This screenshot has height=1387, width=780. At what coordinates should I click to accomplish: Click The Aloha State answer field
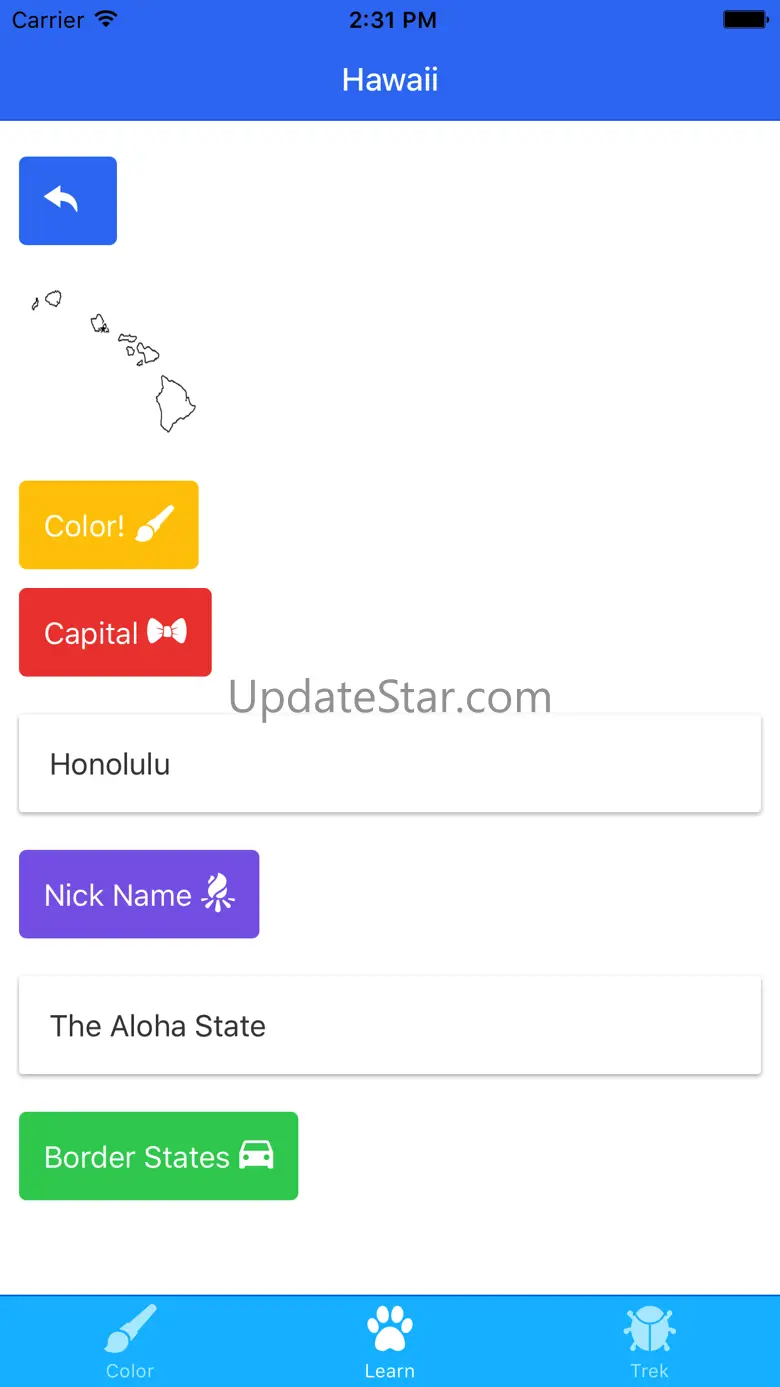pyautogui.click(x=390, y=1026)
